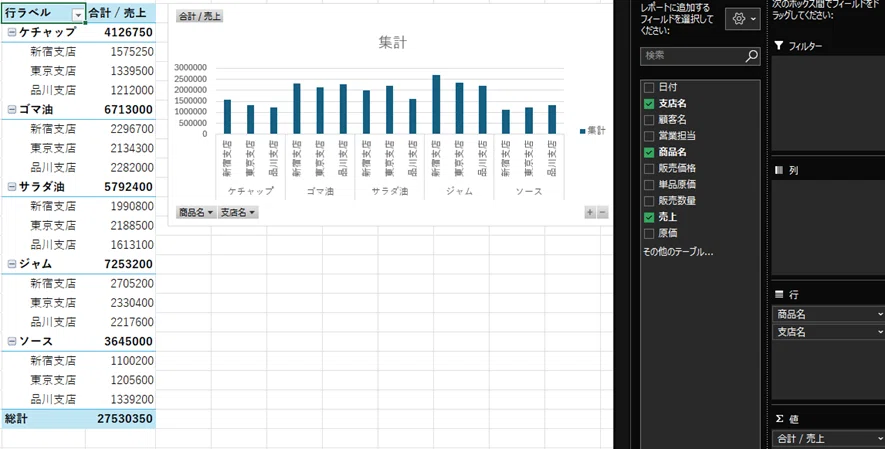Uncheck the 支店名 field checkbox
885x449 pixels.
(649, 104)
